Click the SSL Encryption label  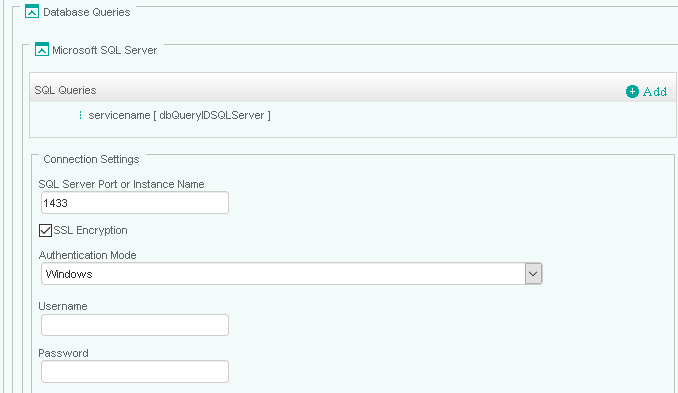tap(90, 230)
